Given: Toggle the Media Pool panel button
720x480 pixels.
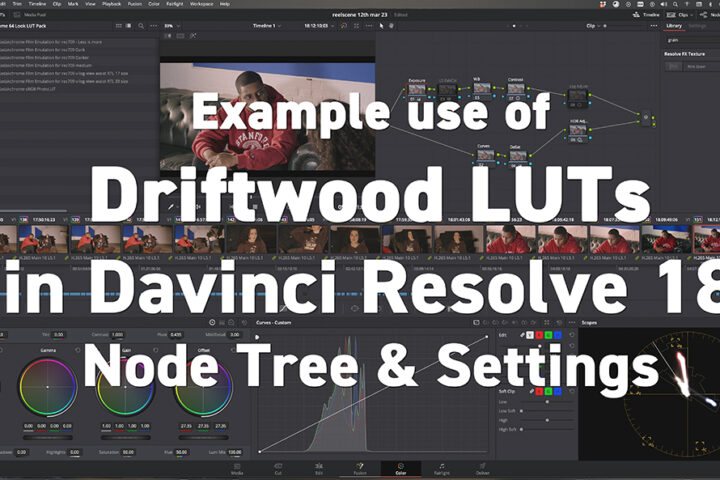Looking at the screenshot, I should [30, 15].
